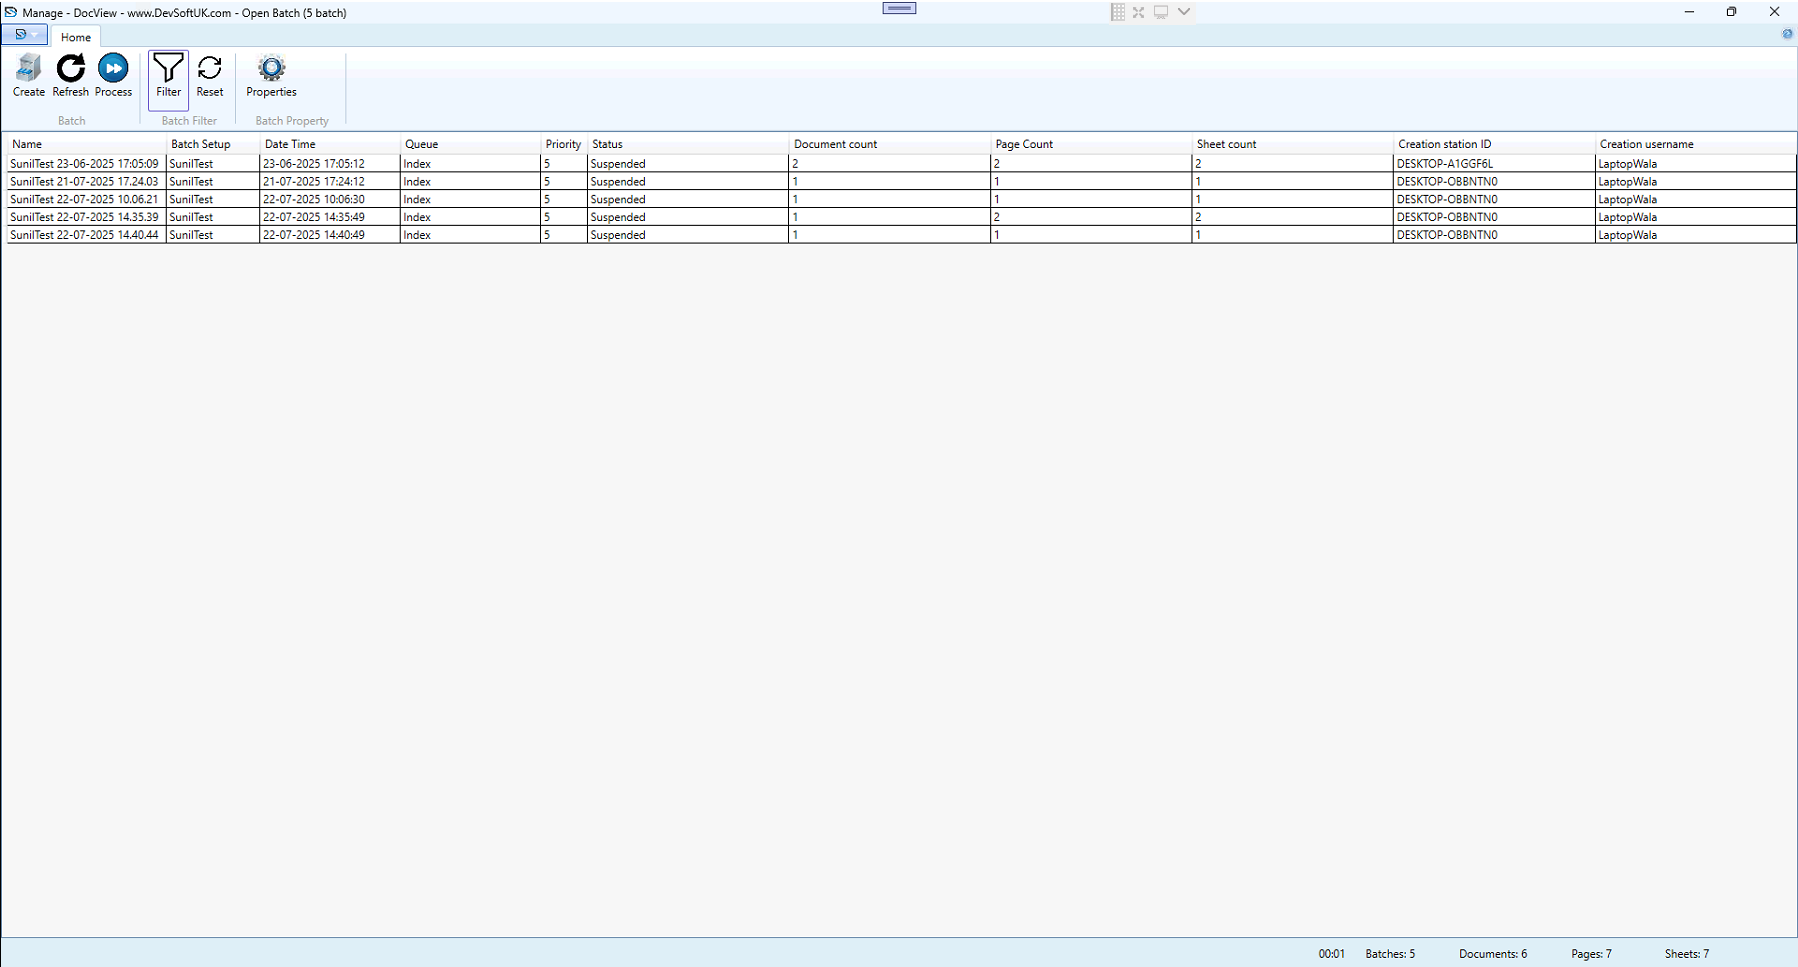Open the application file menu button
The image size is (1798, 967).
(x=20, y=33)
